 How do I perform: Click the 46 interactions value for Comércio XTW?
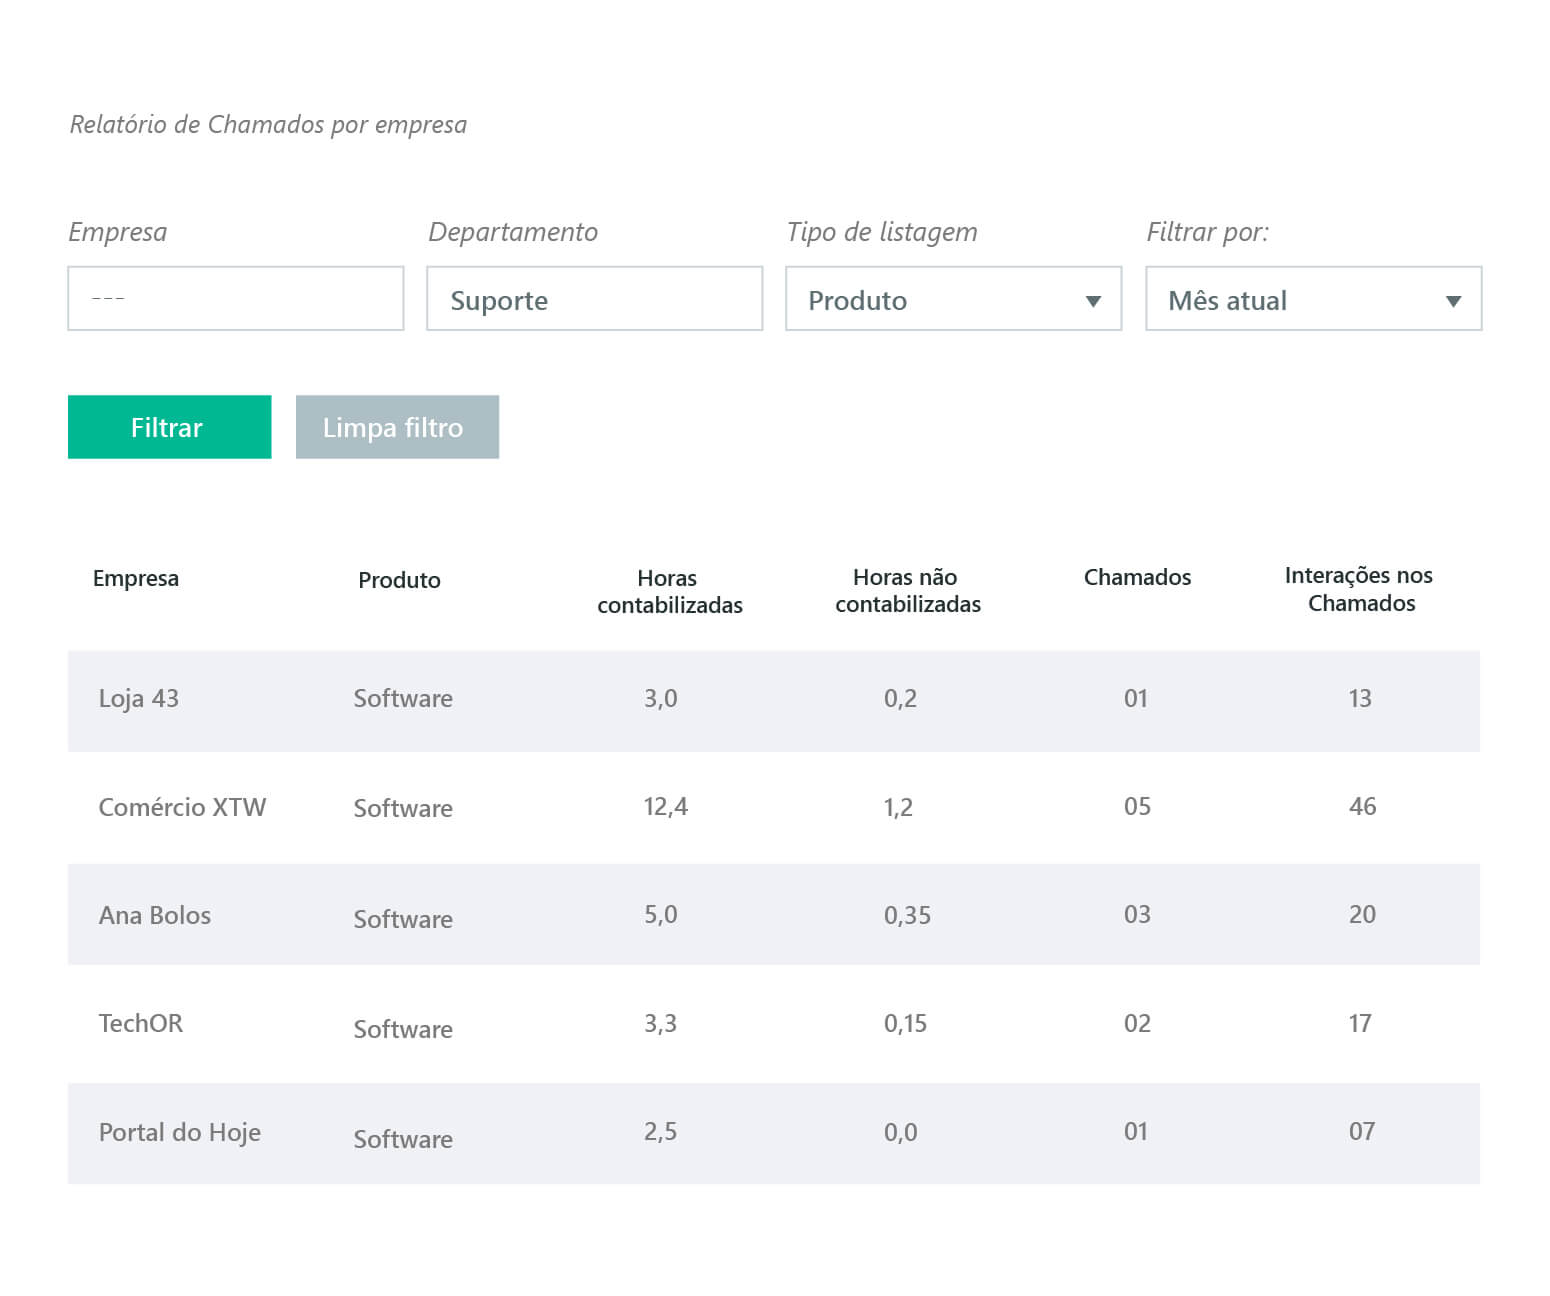(x=1362, y=806)
